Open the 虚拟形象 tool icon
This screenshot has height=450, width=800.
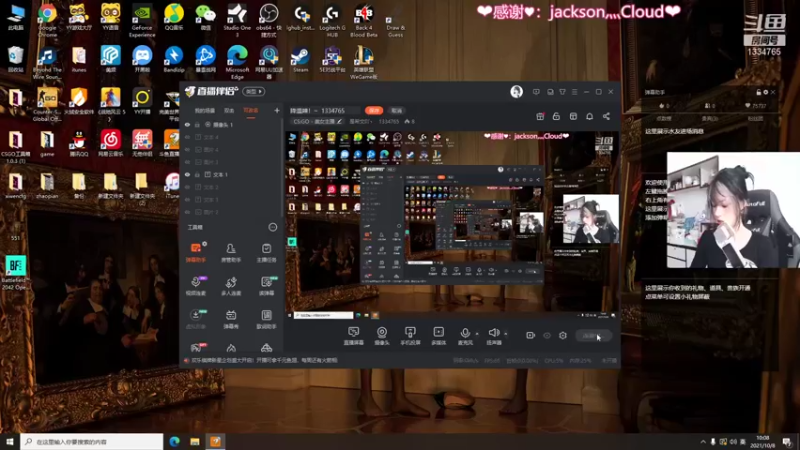coord(195,319)
